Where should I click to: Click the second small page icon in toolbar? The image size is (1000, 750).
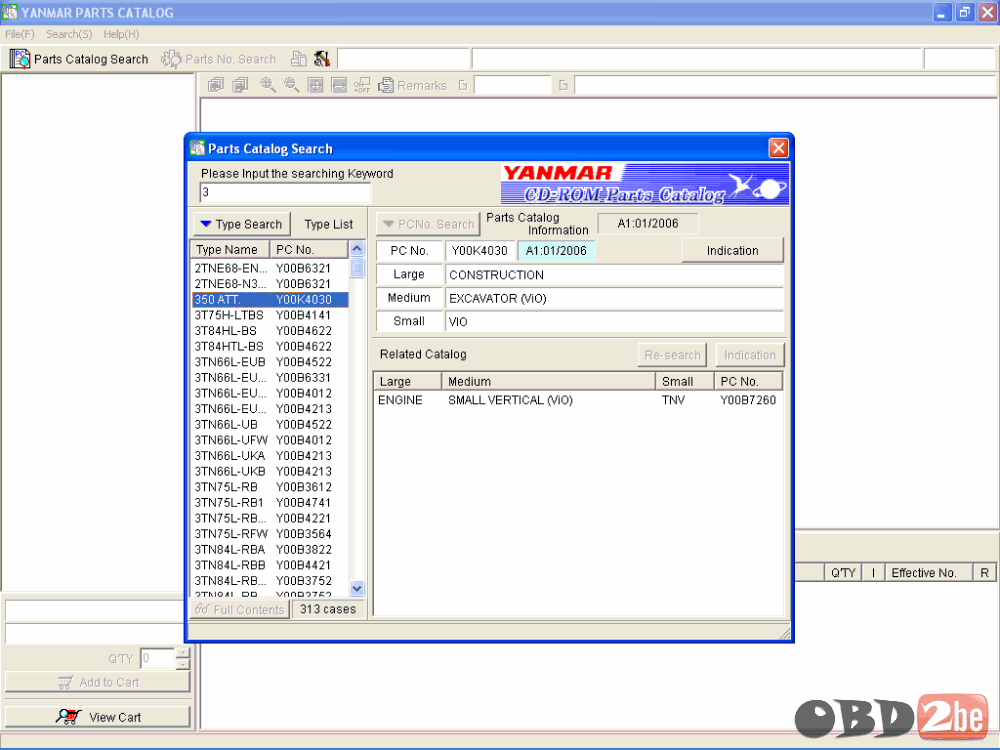click(x=563, y=85)
